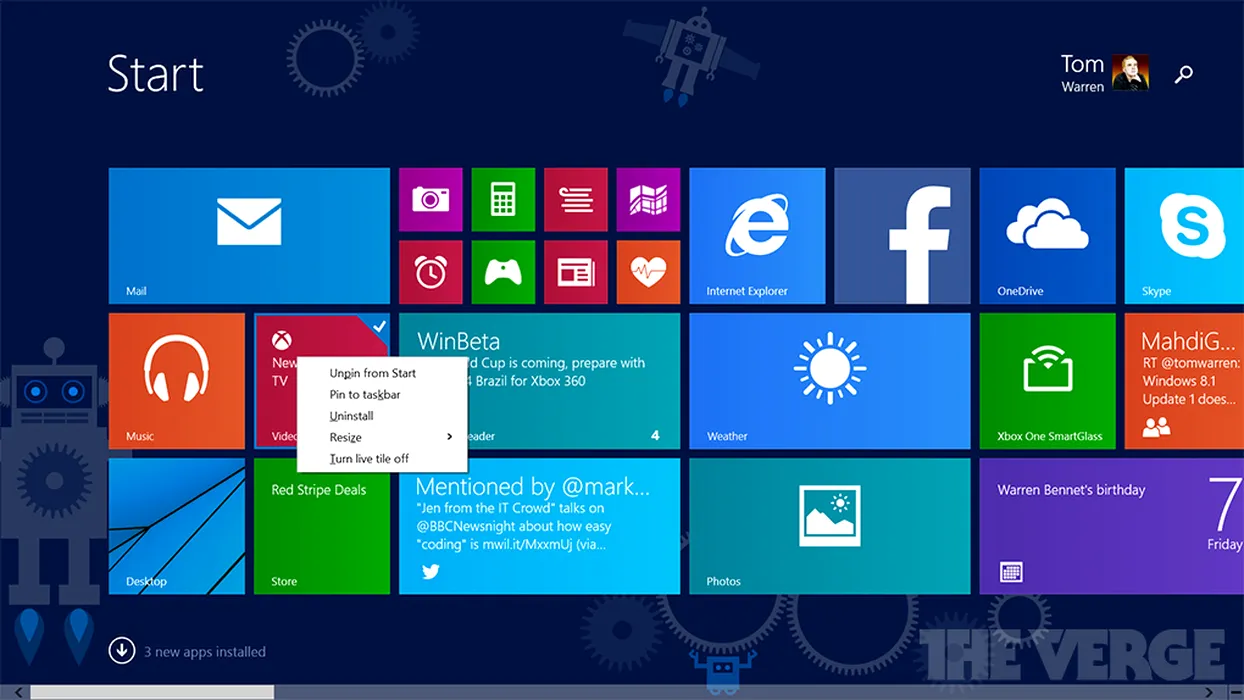This screenshot has width=1244, height=700.
Task: Show all apps with down arrow button
Action: 122,651
